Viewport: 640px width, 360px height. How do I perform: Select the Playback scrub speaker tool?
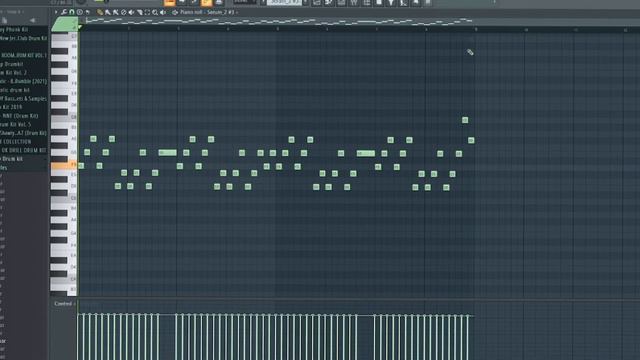pyautogui.click(x=163, y=12)
